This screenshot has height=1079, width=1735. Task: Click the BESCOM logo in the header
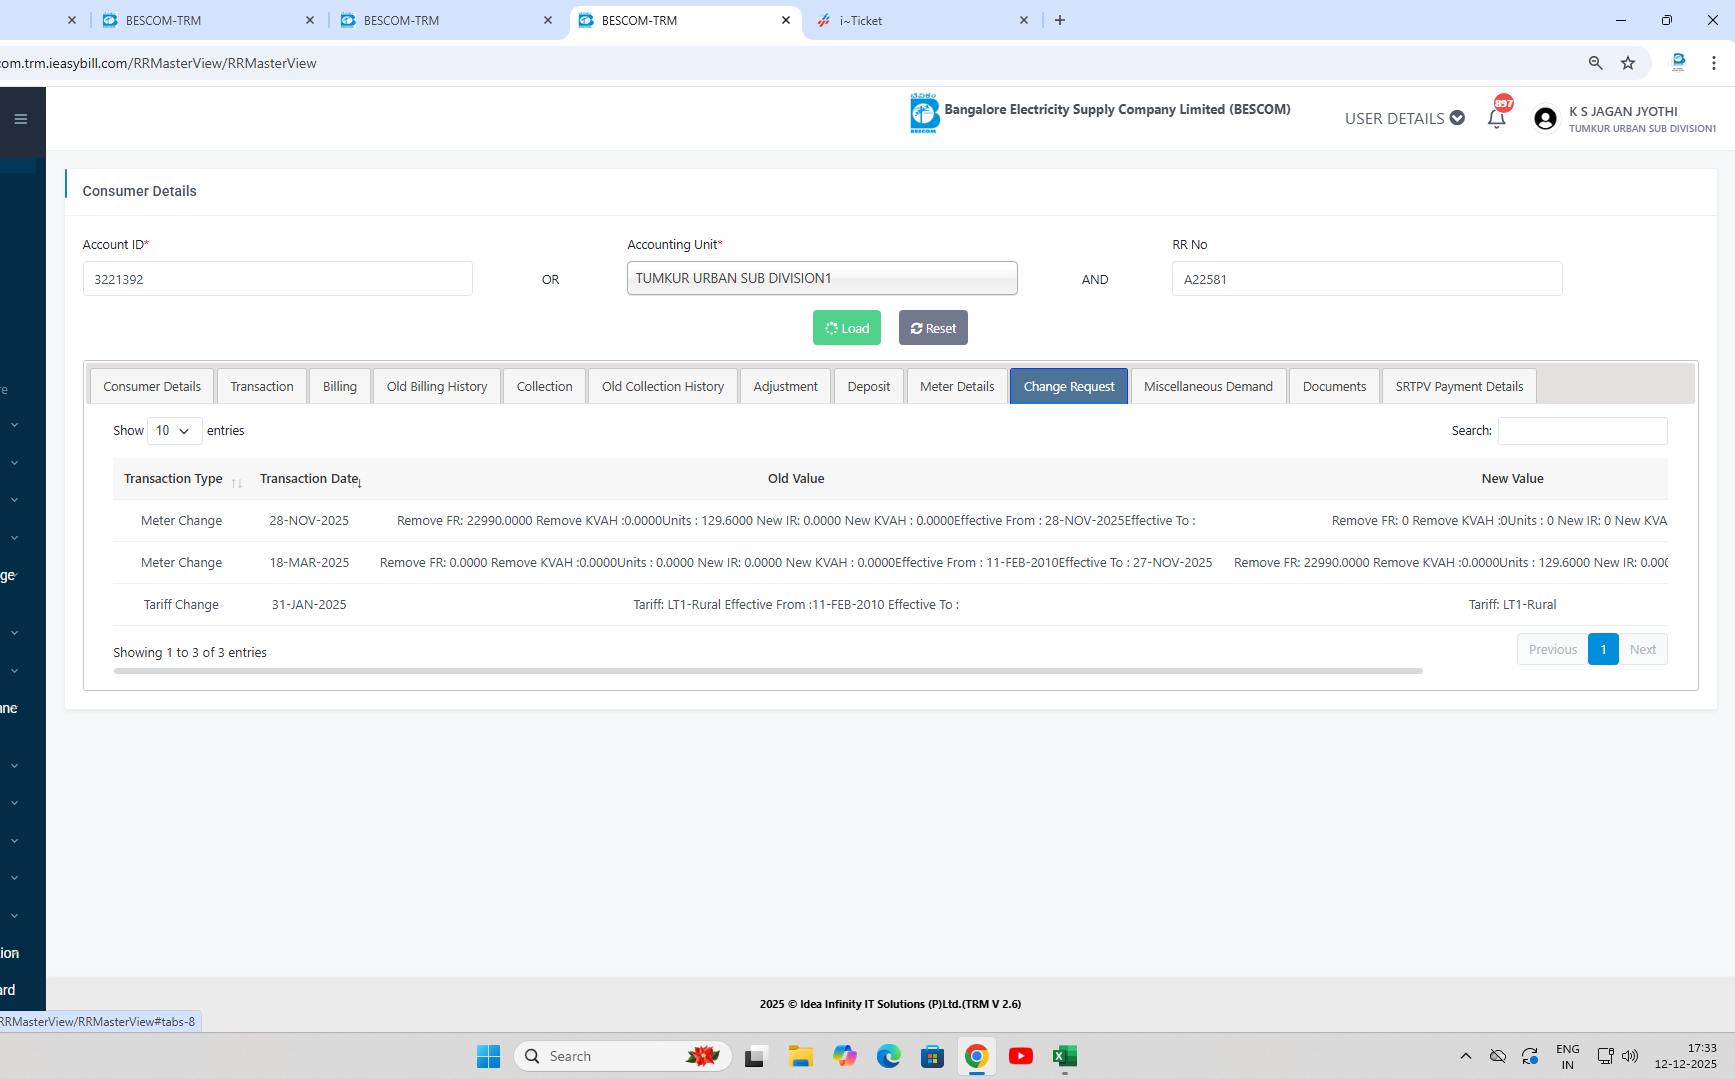pyautogui.click(x=924, y=113)
